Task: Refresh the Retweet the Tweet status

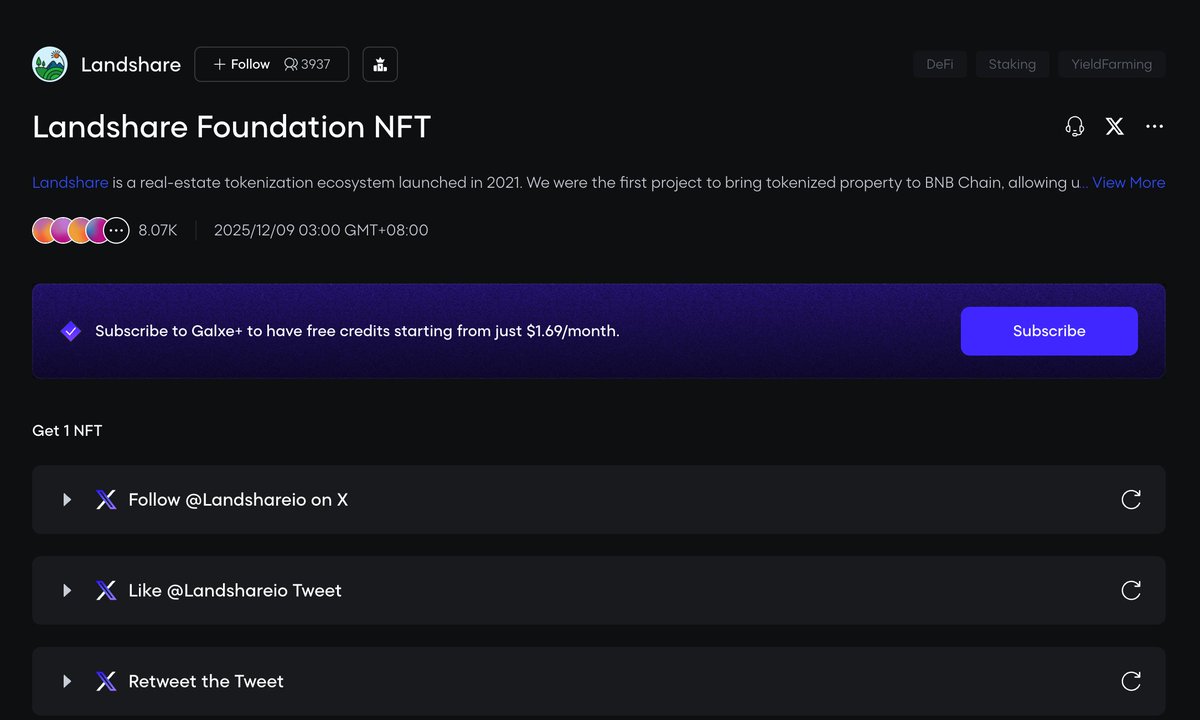Action: (x=1131, y=682)
